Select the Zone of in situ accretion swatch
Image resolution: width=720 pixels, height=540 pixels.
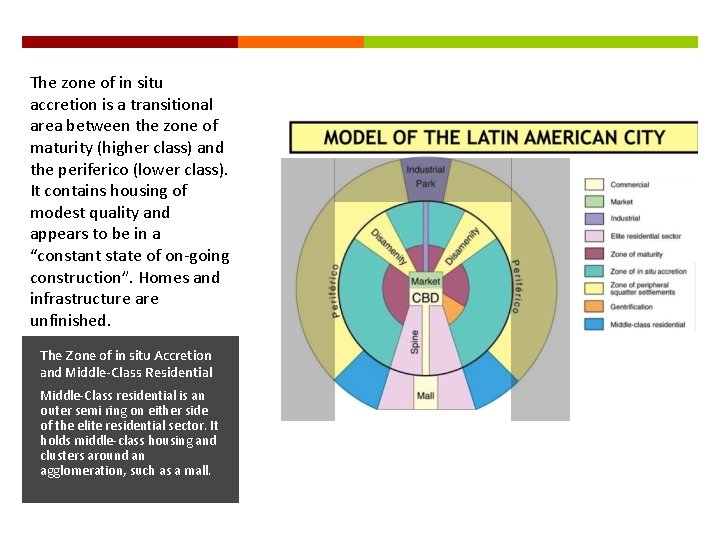[x=594, y=271]
